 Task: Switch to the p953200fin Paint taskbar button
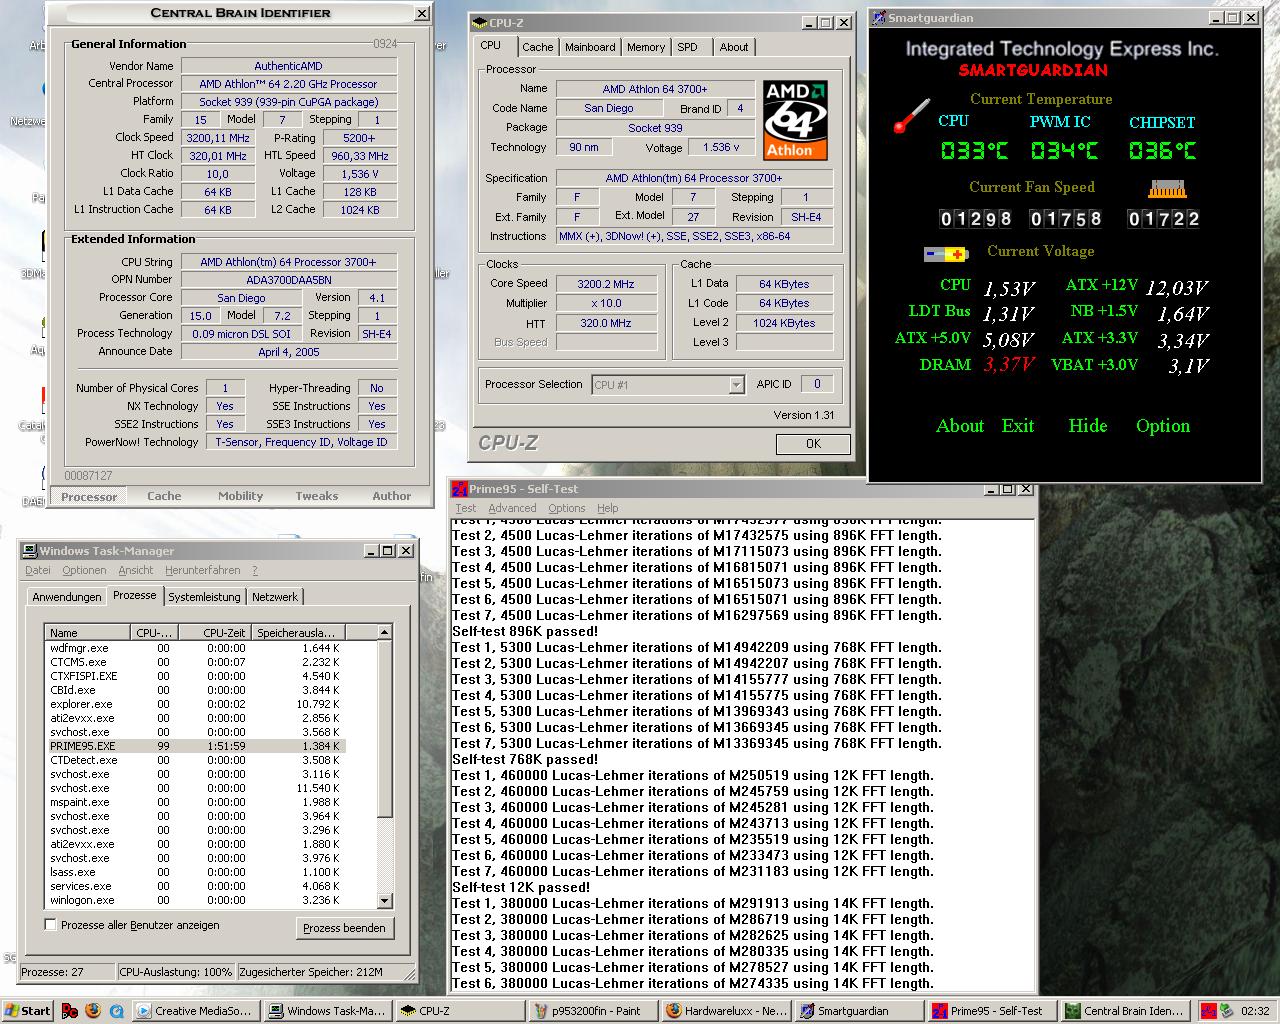pyautogui.click(x=593, y=1011)
